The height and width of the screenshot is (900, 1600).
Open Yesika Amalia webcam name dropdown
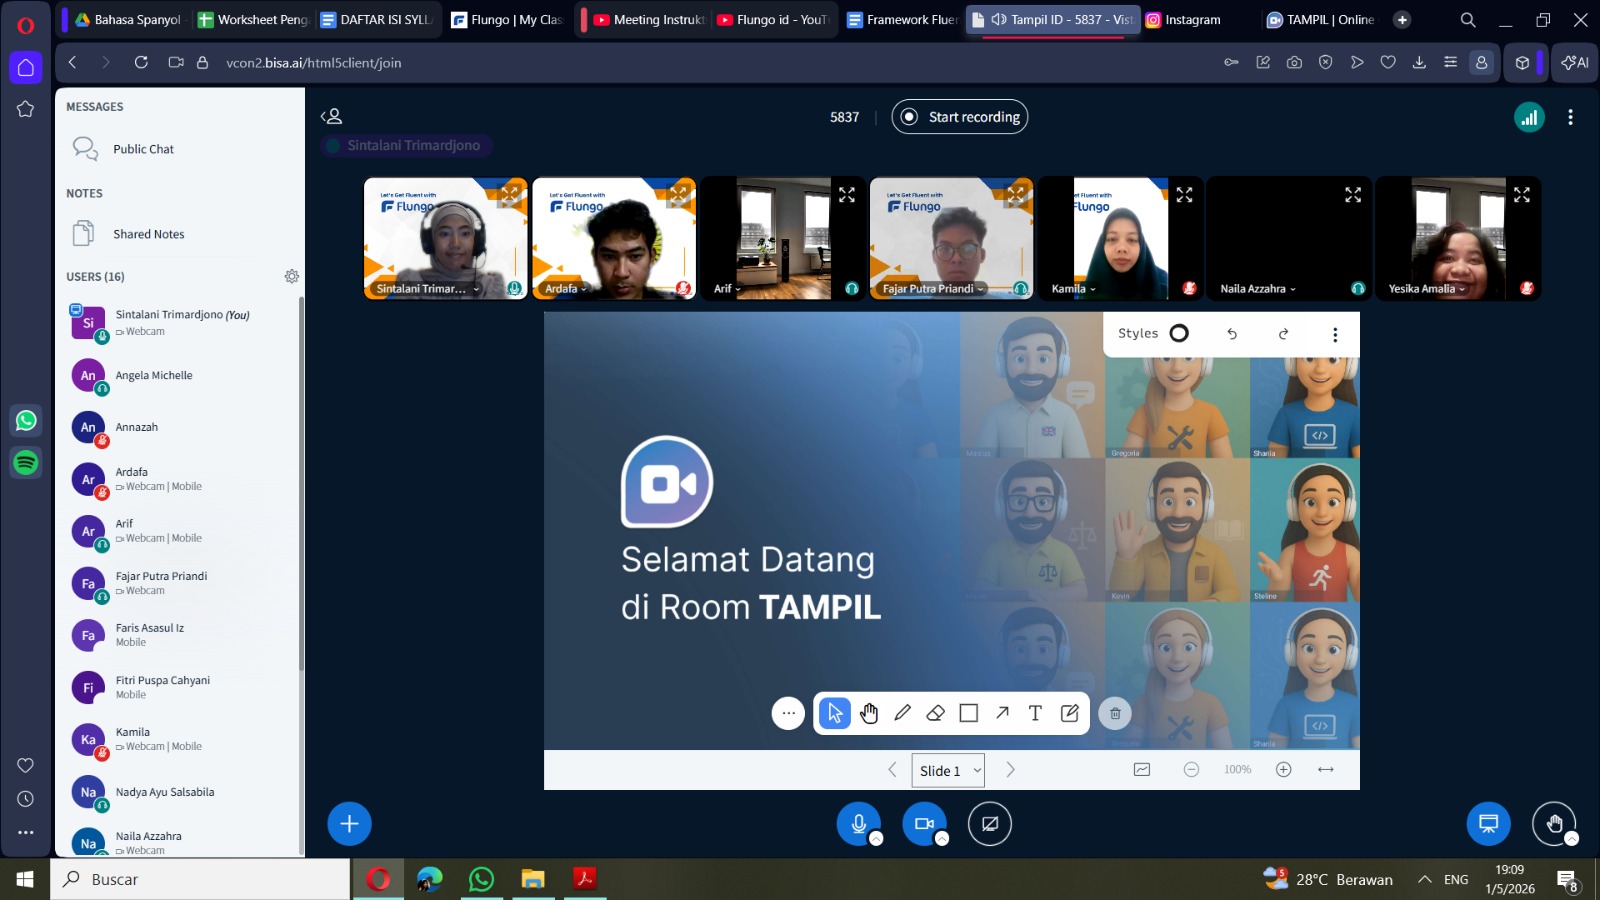(x=1427, y=289)
